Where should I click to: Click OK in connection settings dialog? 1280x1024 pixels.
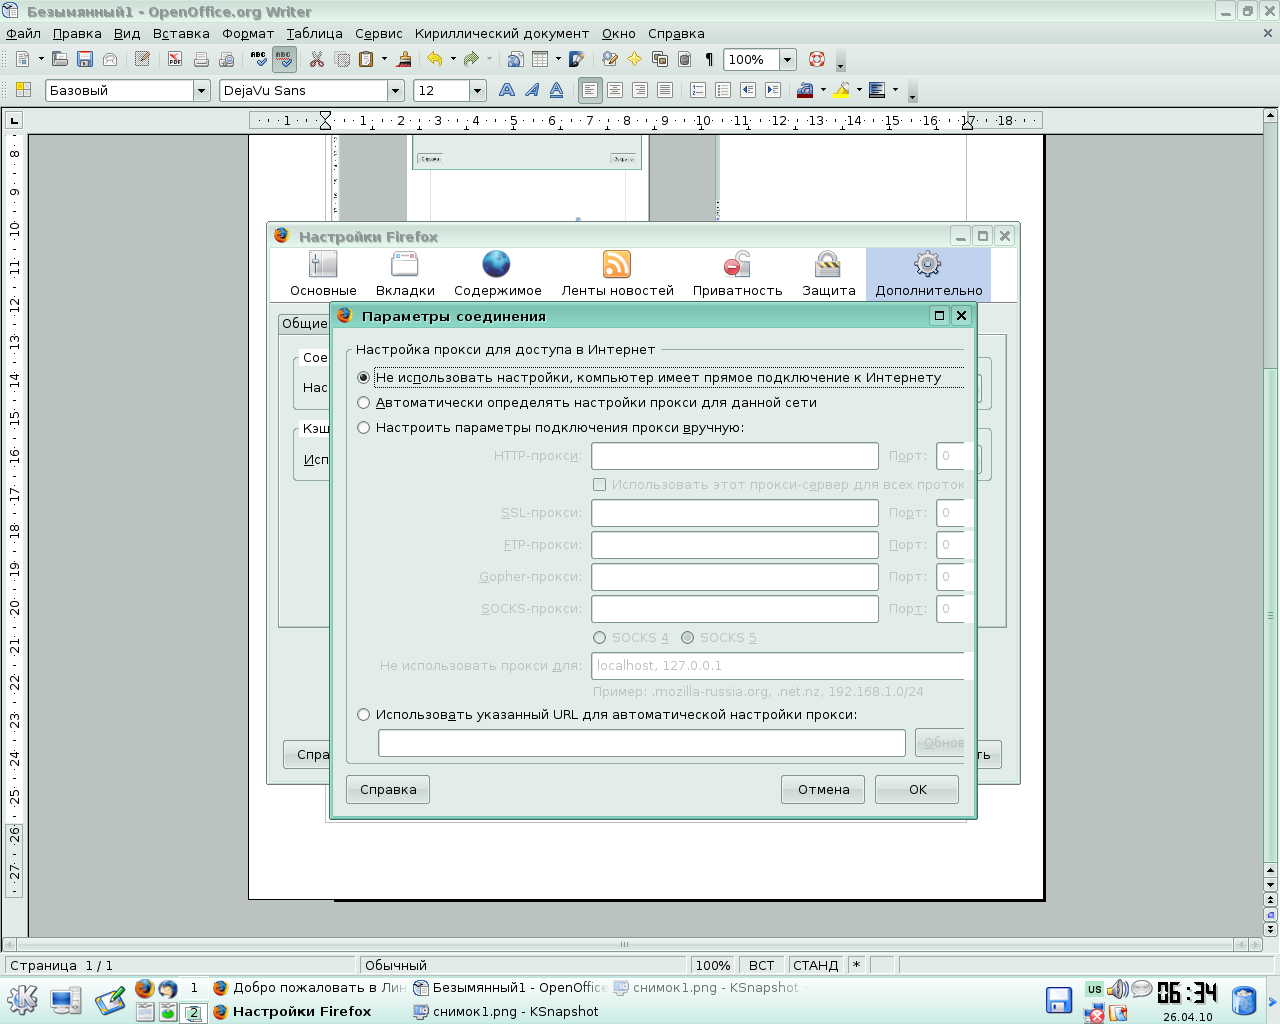point(917,789)
